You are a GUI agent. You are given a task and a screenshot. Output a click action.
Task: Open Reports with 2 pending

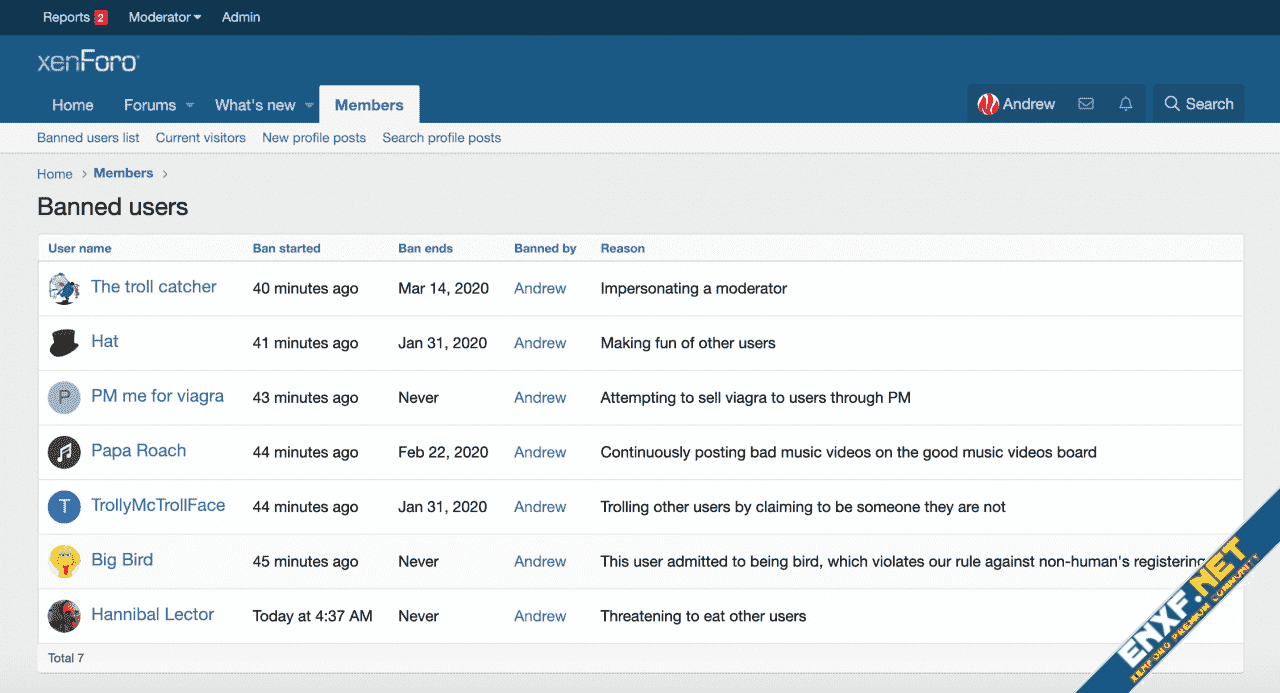74,17
